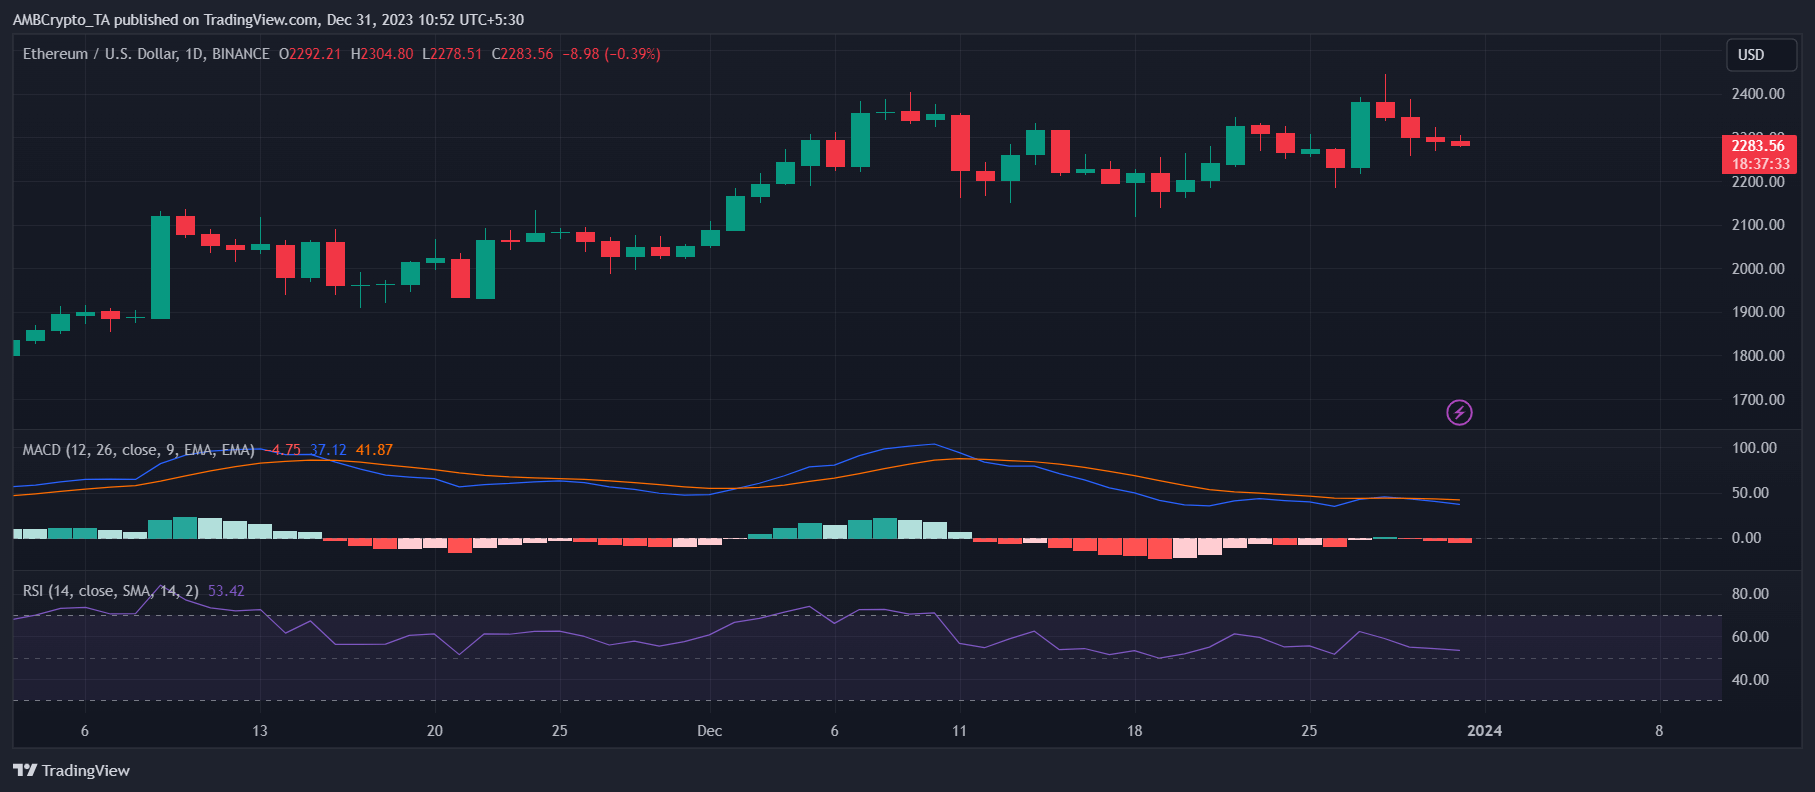The width and height of the screenshot is (1815, 792).
Task: Click the 2024 marker on time axis
Action: pos(1484,731)
